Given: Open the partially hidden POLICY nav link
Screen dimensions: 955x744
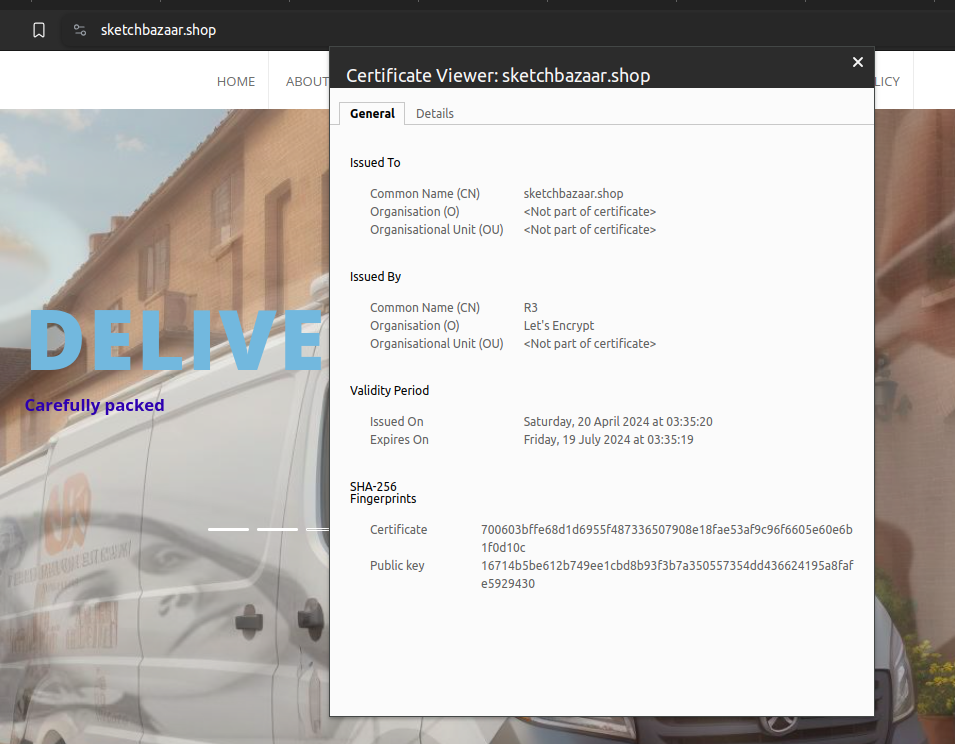Looking at the screenshot, I should click(886, 81).
